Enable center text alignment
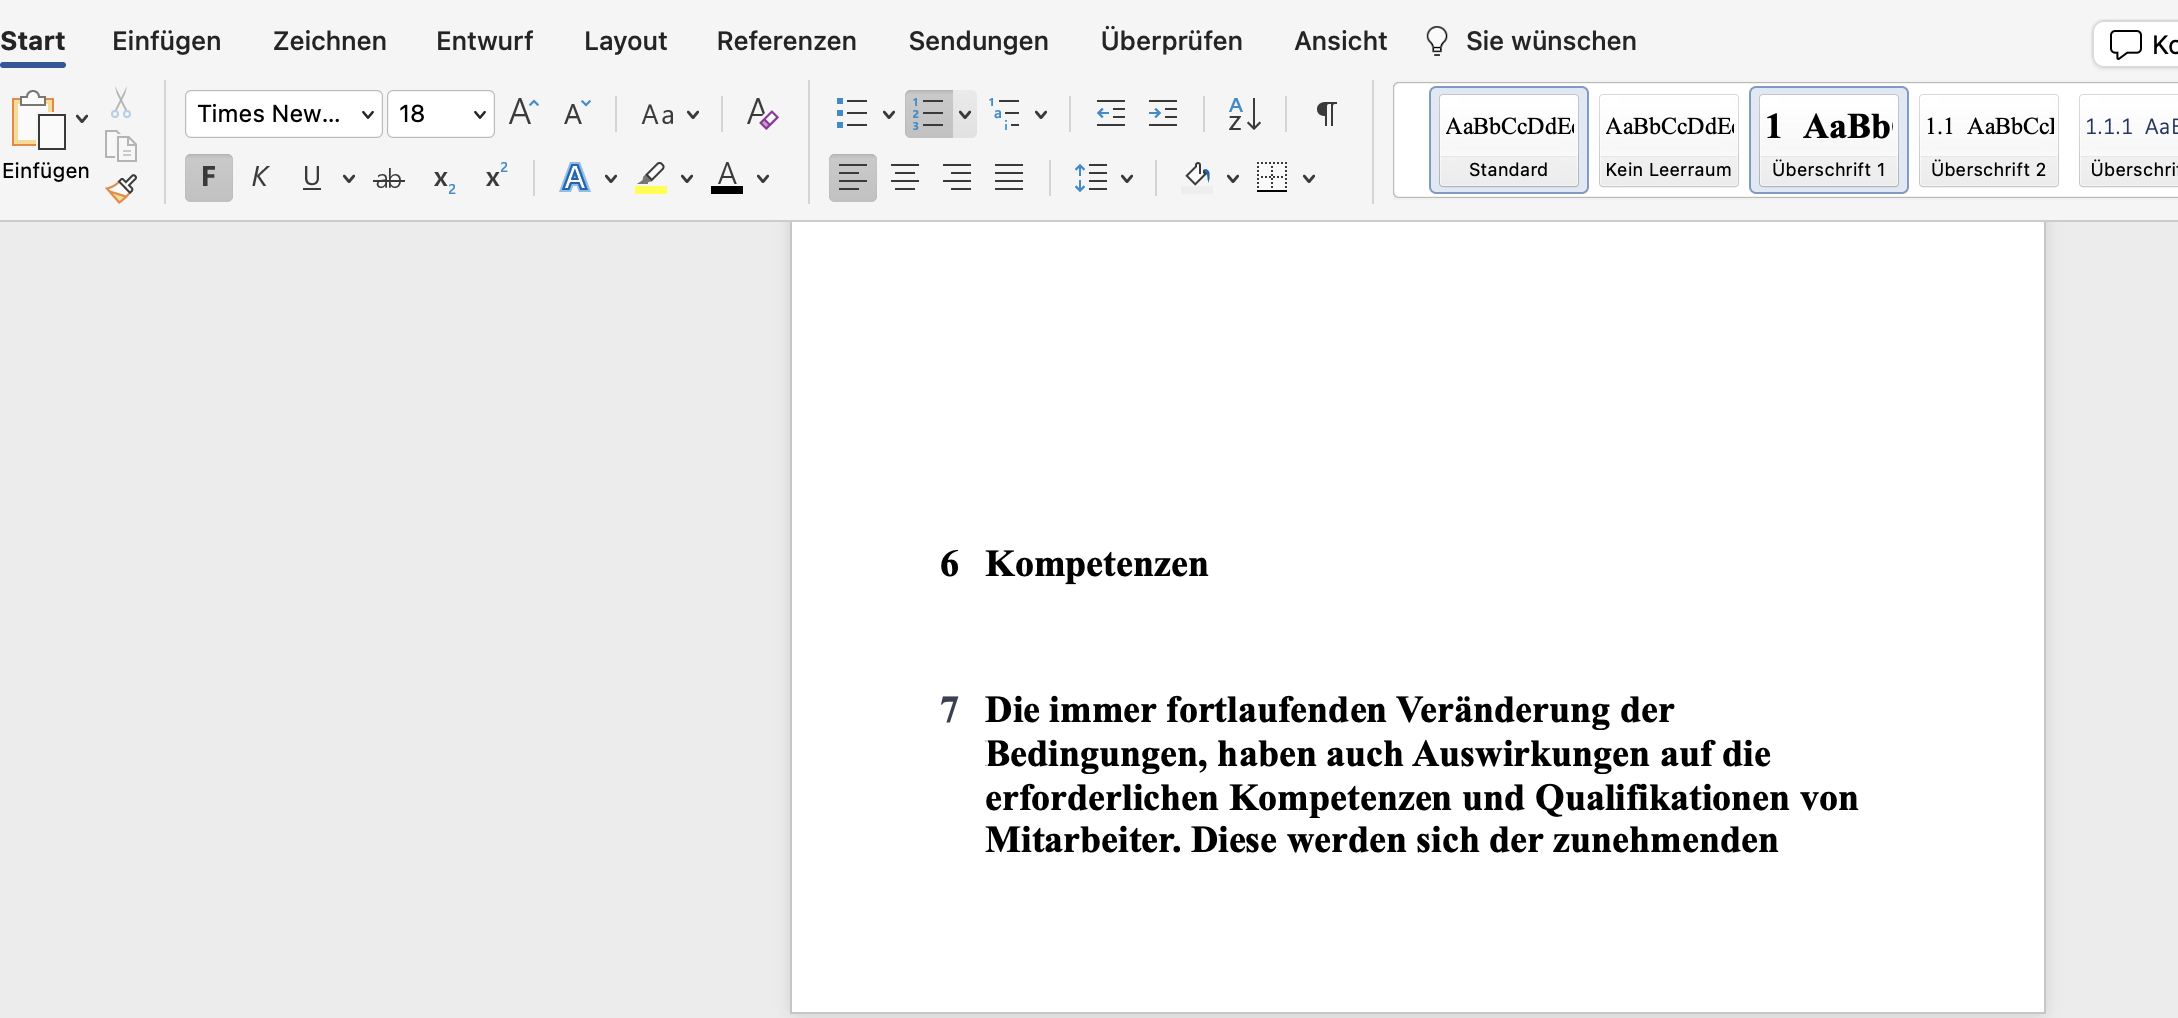The width and height of the screenshot is (2178, 1018). [x=904, y=177]
